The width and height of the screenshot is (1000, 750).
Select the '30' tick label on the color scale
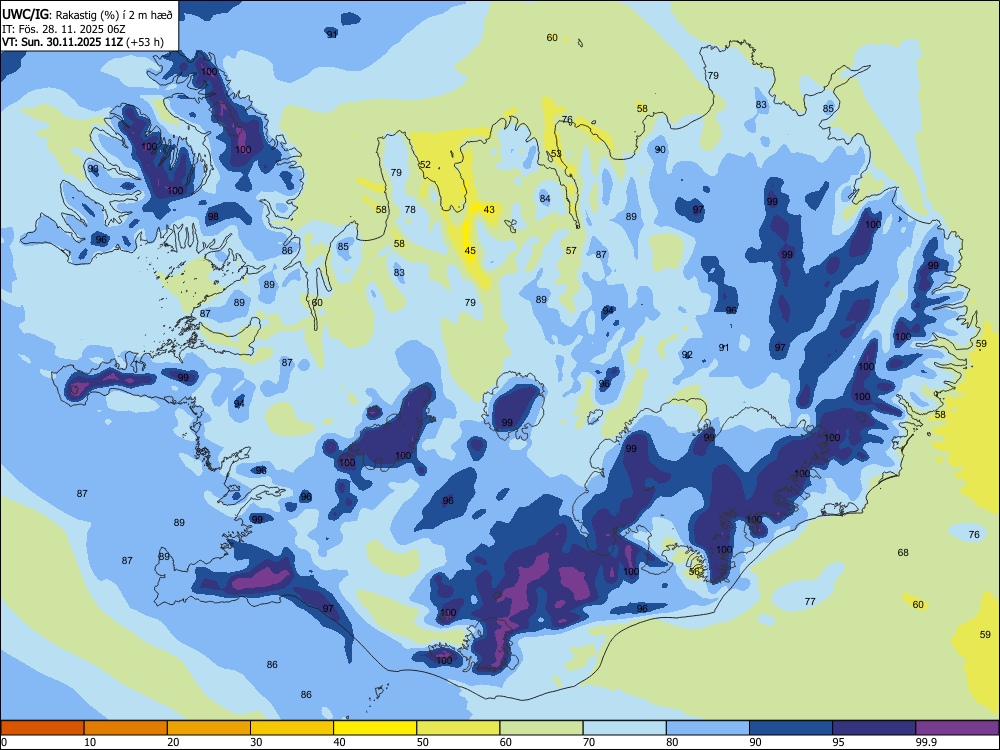click(256, 742)
